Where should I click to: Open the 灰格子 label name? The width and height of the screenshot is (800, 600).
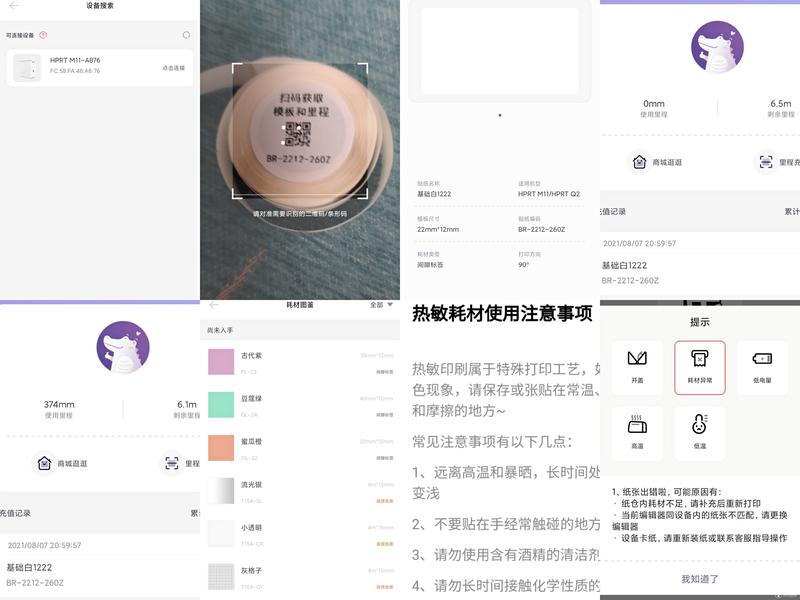[251, 570]
